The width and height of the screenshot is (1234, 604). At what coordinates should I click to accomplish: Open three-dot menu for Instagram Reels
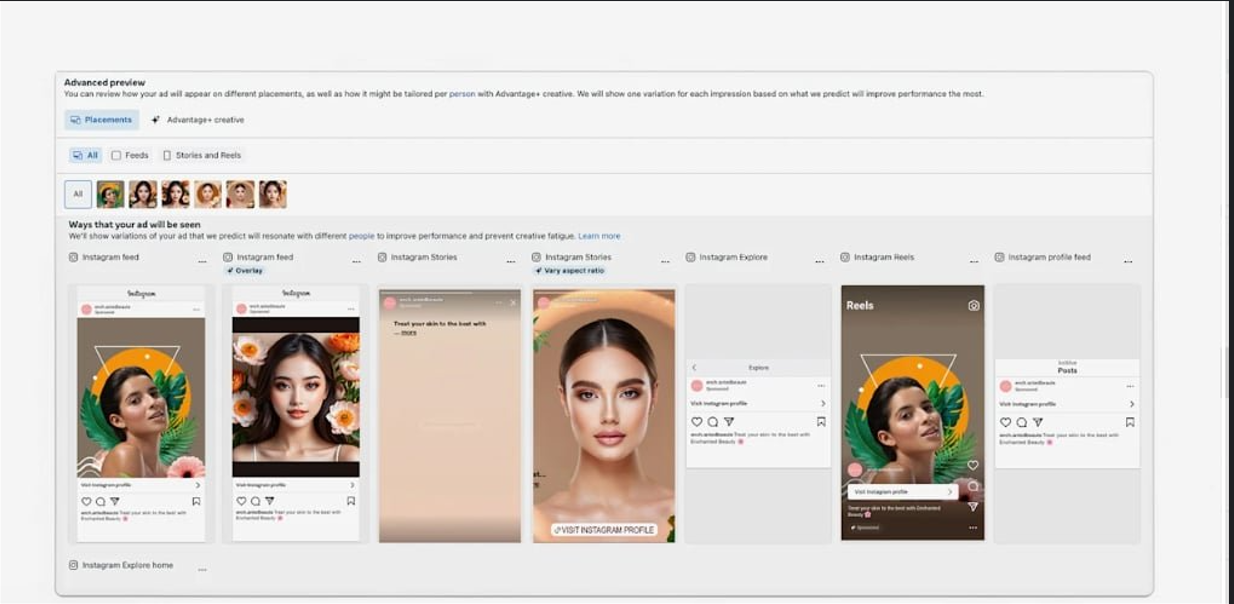pos(974,262)
